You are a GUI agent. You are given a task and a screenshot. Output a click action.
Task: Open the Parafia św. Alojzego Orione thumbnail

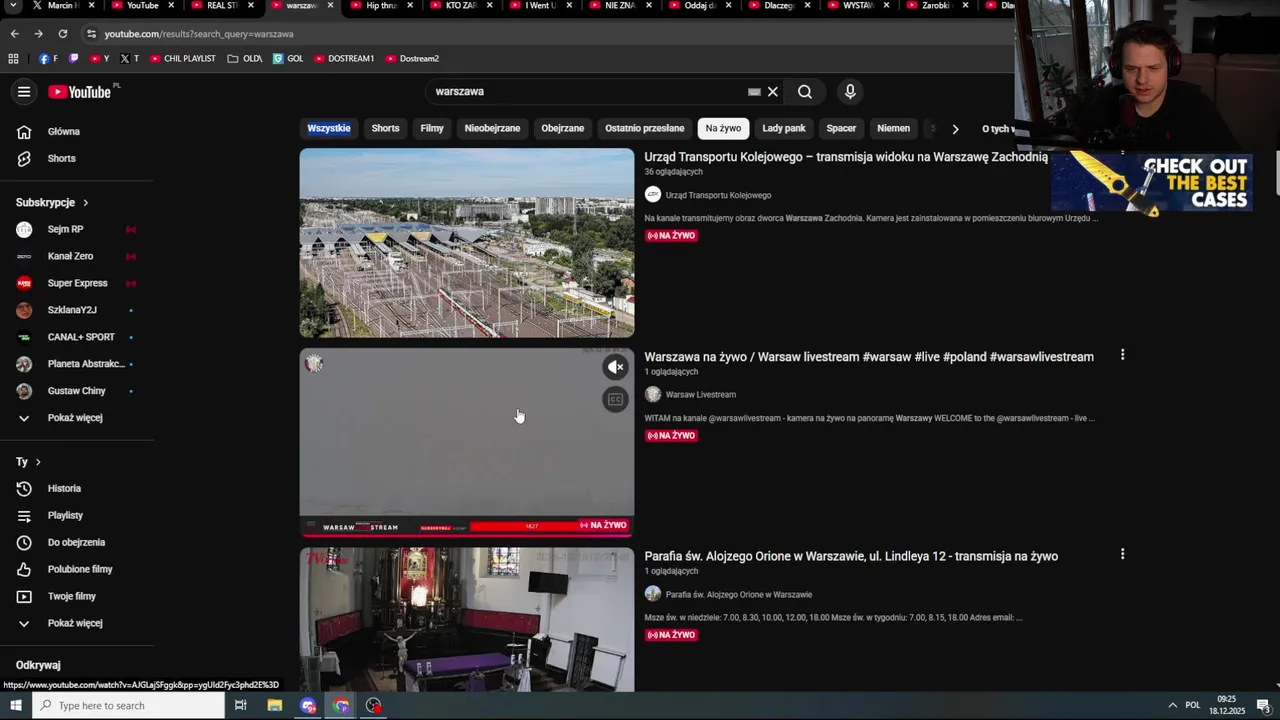pyautogui.click(x=467, y=620)
